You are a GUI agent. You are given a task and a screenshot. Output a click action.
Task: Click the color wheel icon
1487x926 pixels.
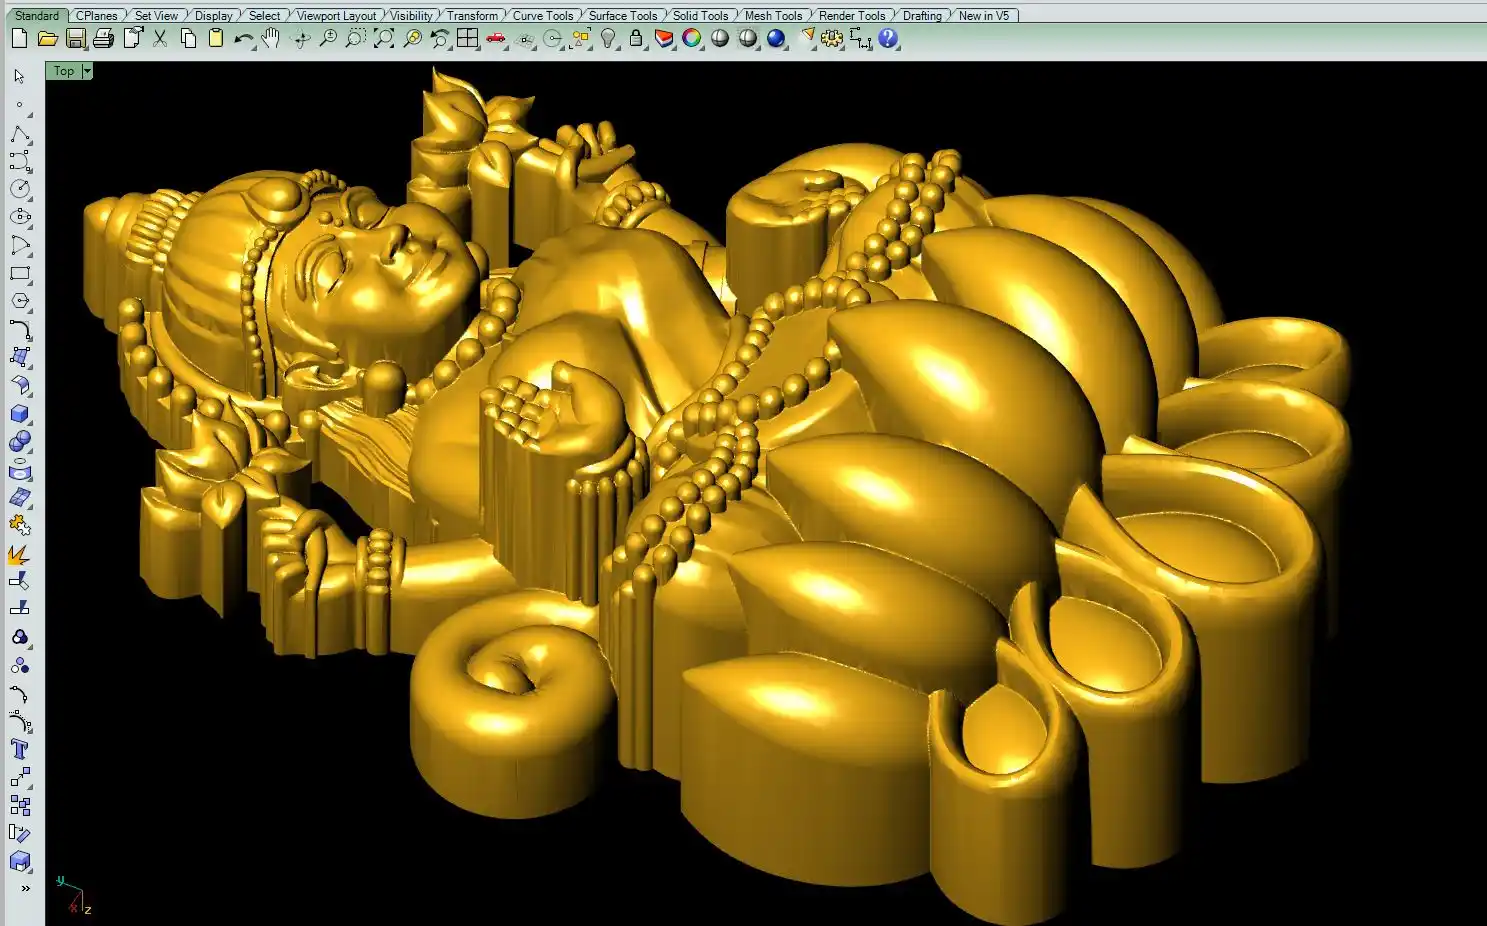691,39
